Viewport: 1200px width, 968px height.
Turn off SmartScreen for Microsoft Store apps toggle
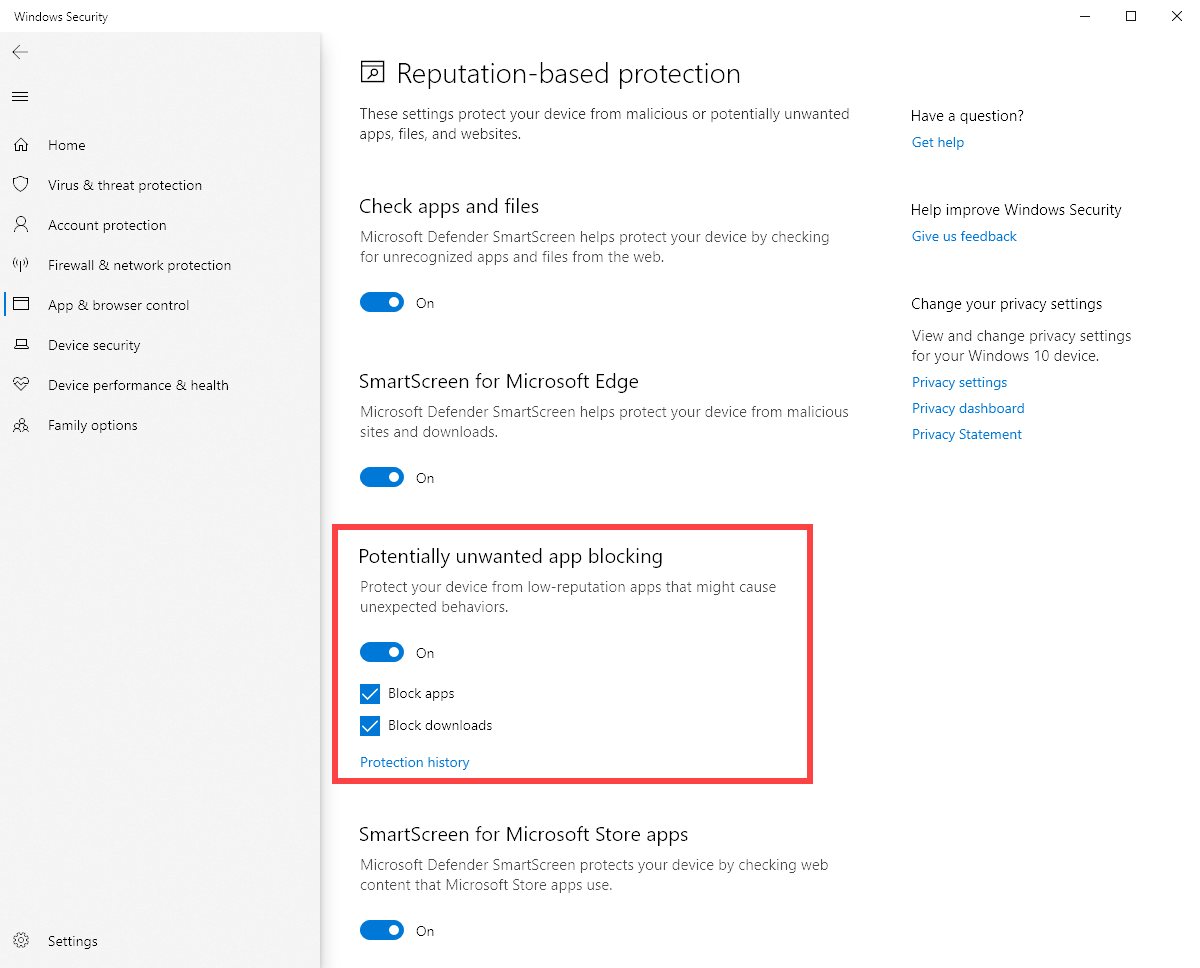382,930
